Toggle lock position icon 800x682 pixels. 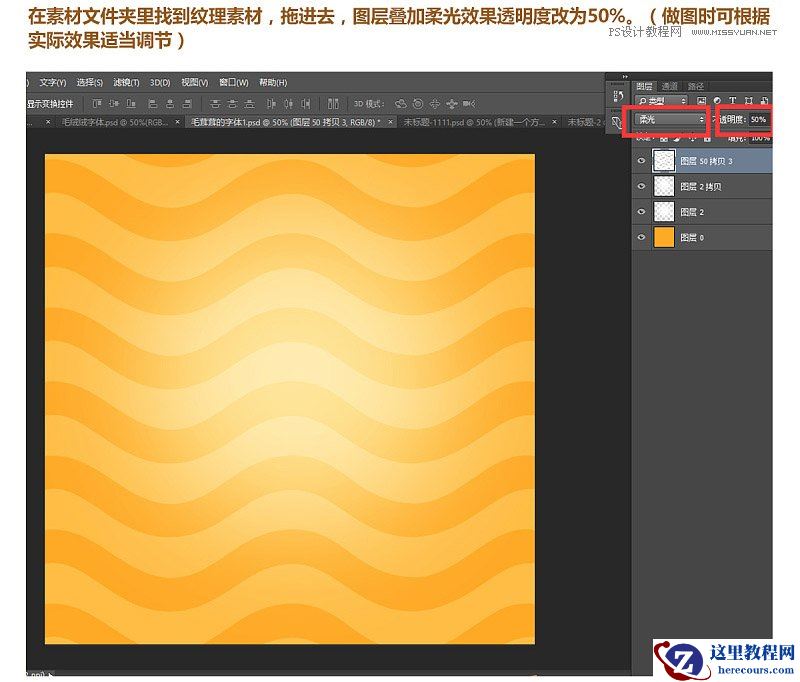693,139
